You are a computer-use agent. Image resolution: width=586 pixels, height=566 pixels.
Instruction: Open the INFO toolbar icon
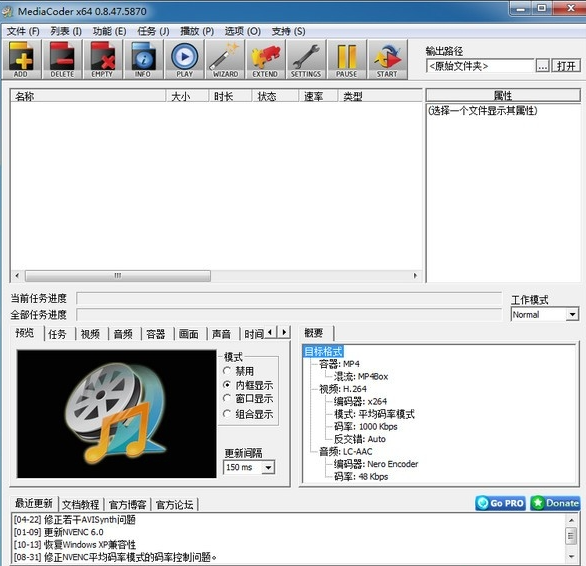(143, 59)
